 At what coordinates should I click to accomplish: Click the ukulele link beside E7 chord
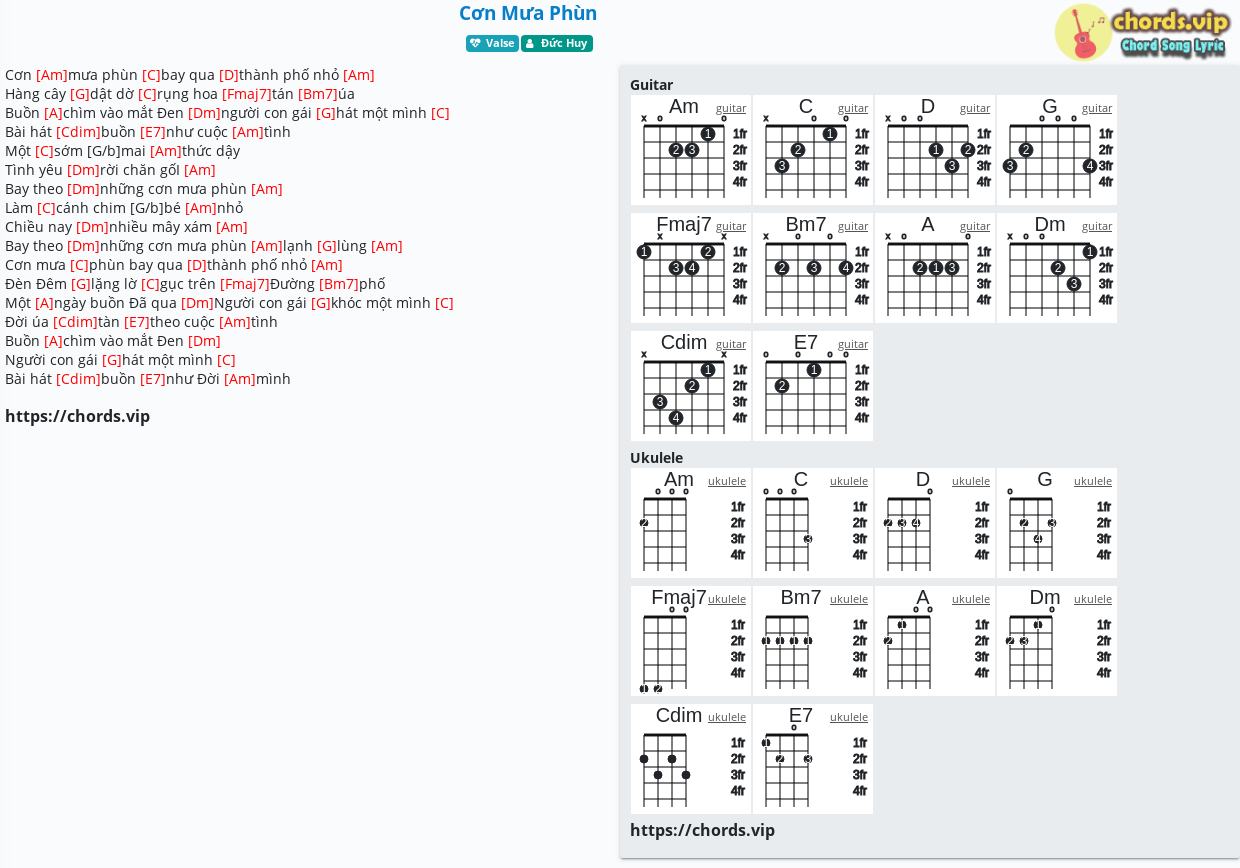coord(849,717)
